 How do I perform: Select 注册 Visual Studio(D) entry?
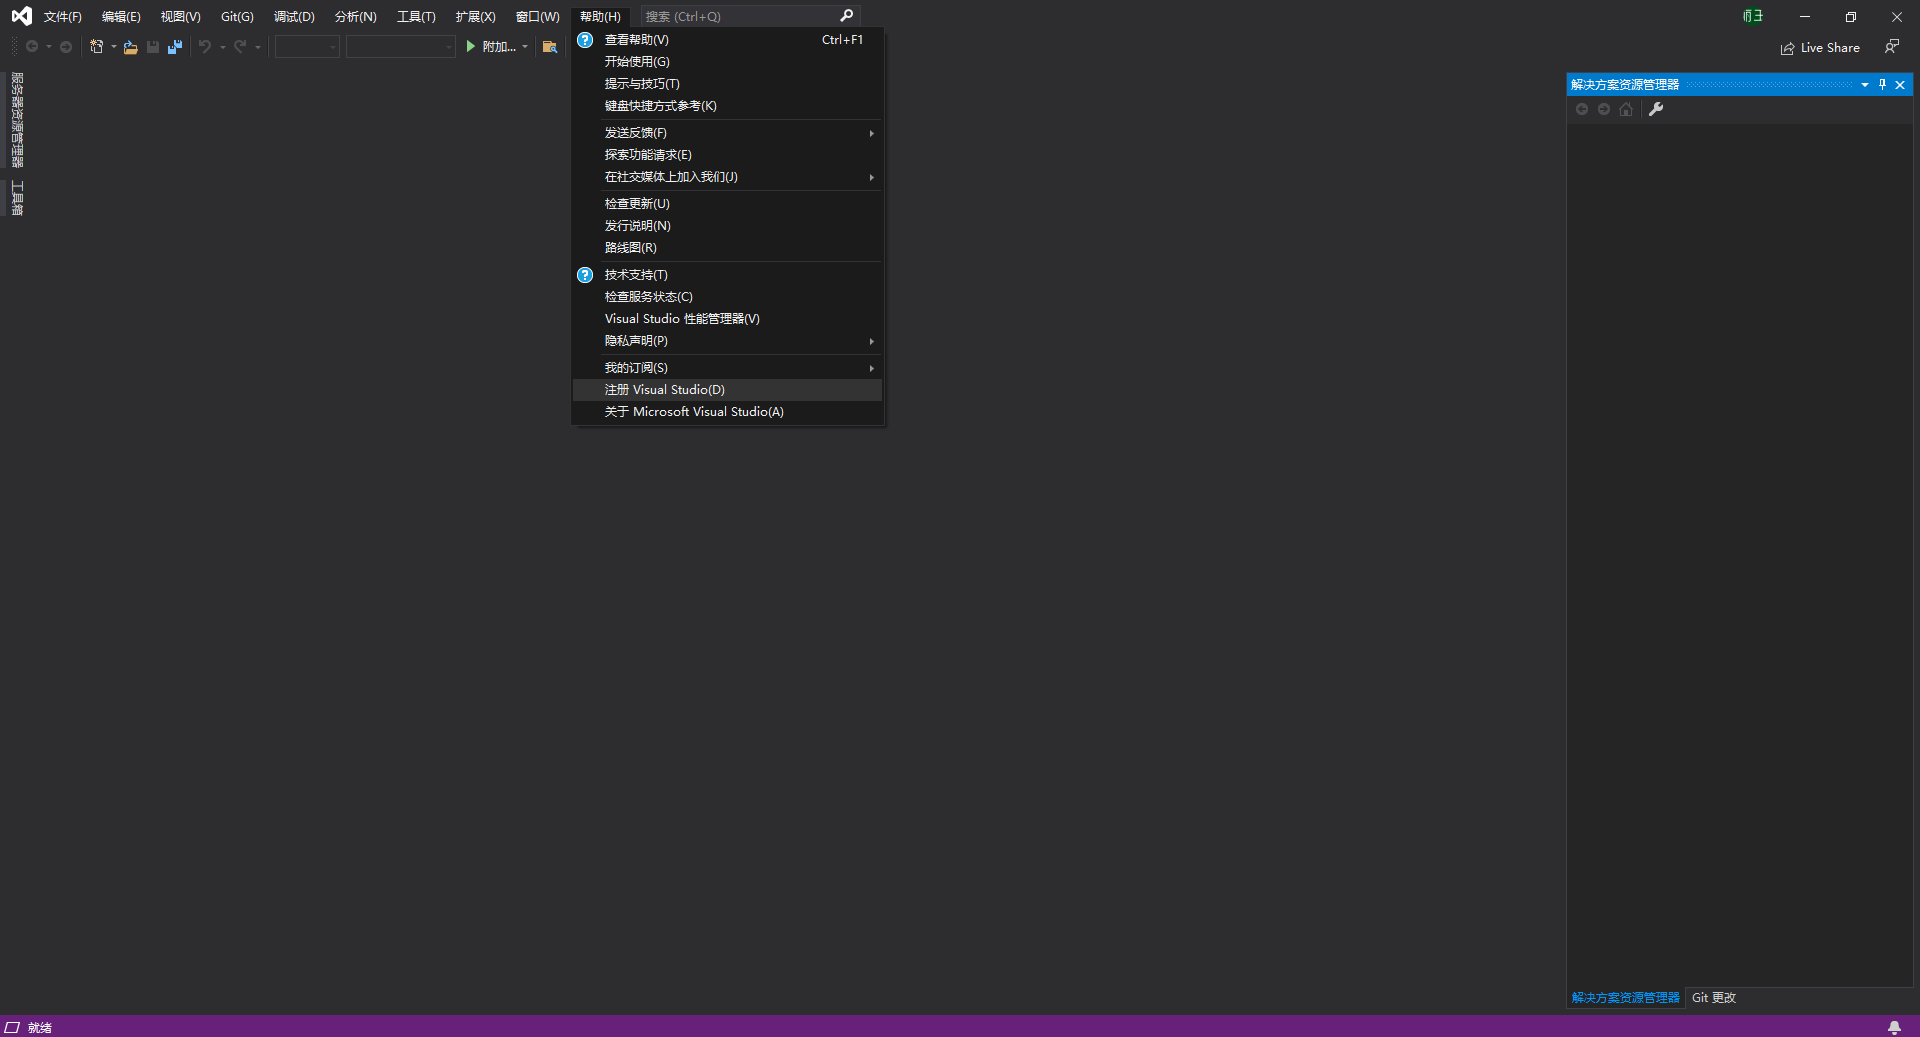pyautogui.click(x=727, y=390)
